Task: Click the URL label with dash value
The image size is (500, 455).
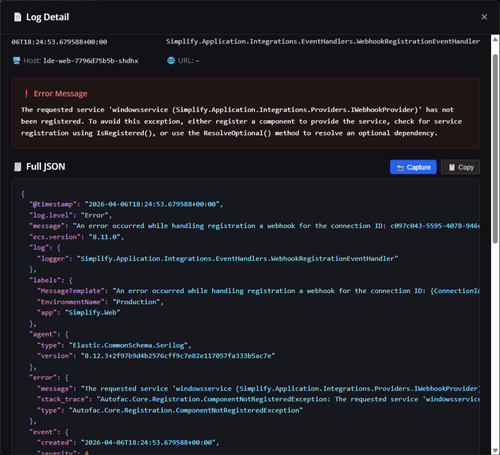Action: 188,61
